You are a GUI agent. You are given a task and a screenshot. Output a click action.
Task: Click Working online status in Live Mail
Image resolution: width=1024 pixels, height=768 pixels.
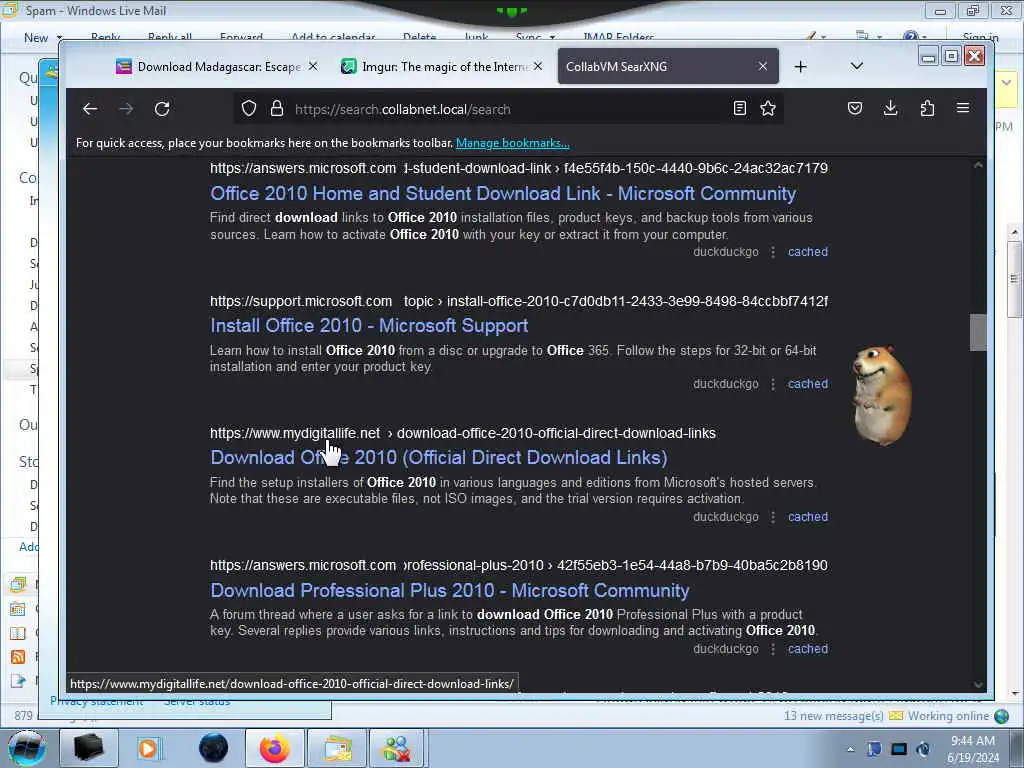pos(948,716)
